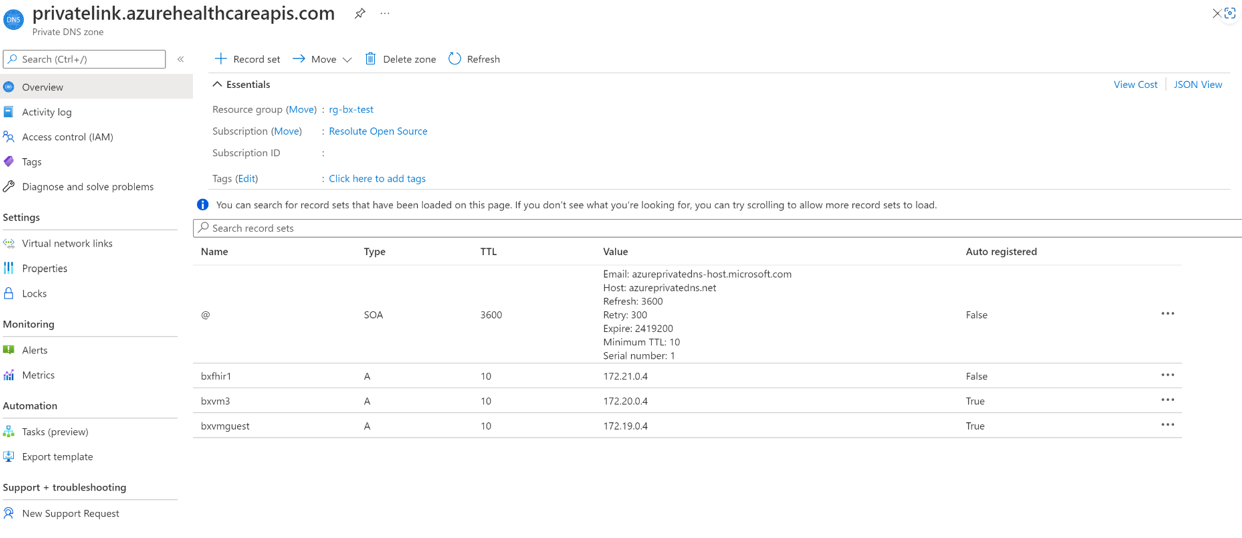The width and height of the screenshot is (1242, 538).
Task: Open Locks settings
Action: 34,294
